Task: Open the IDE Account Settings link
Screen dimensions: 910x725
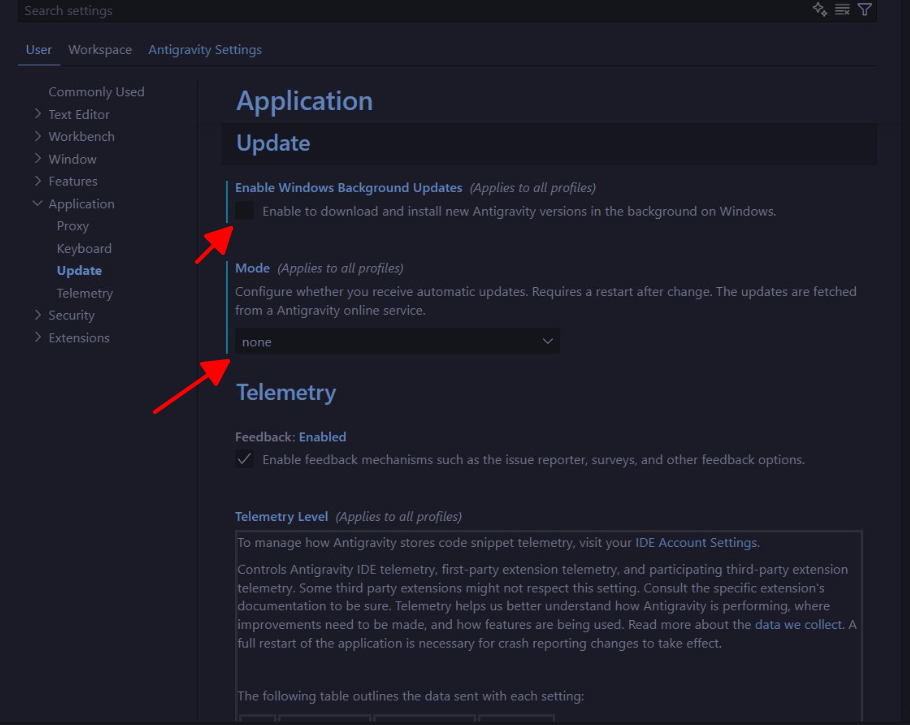Action: tap(696, 543)
